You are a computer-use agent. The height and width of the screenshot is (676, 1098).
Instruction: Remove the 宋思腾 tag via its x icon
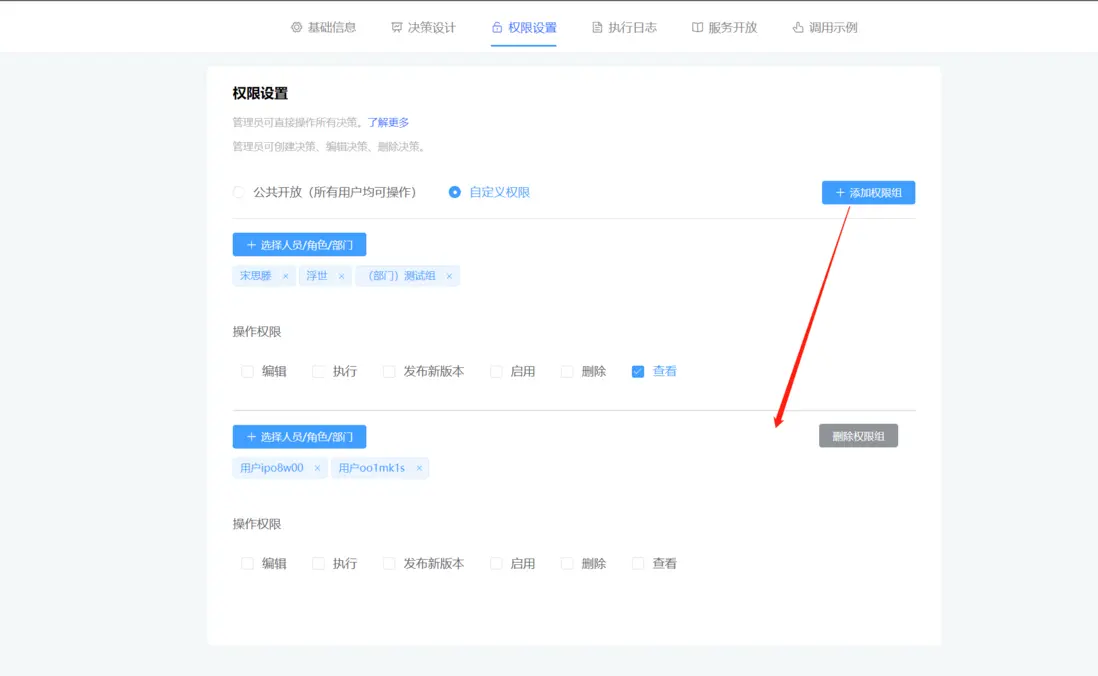click(x=285, y=275)
